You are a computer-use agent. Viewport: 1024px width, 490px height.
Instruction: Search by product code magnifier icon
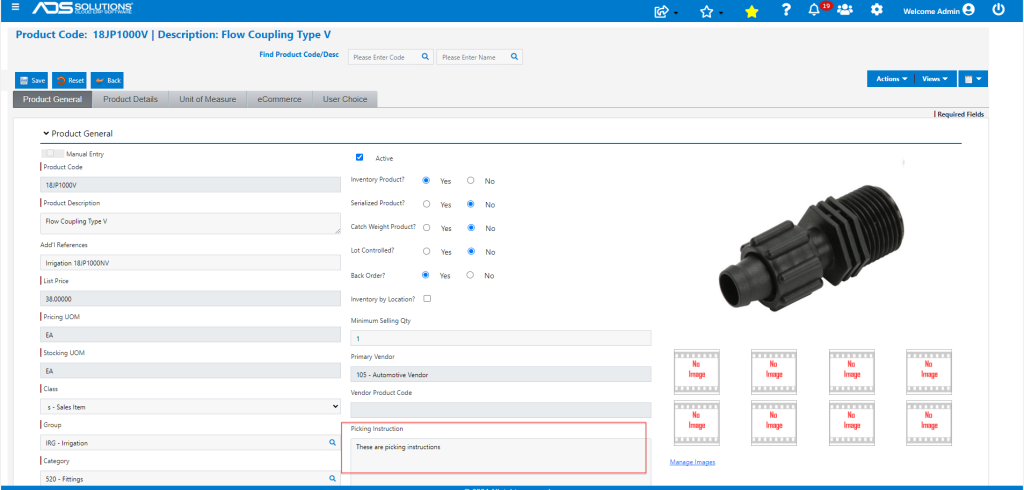(x=424, y=57)
